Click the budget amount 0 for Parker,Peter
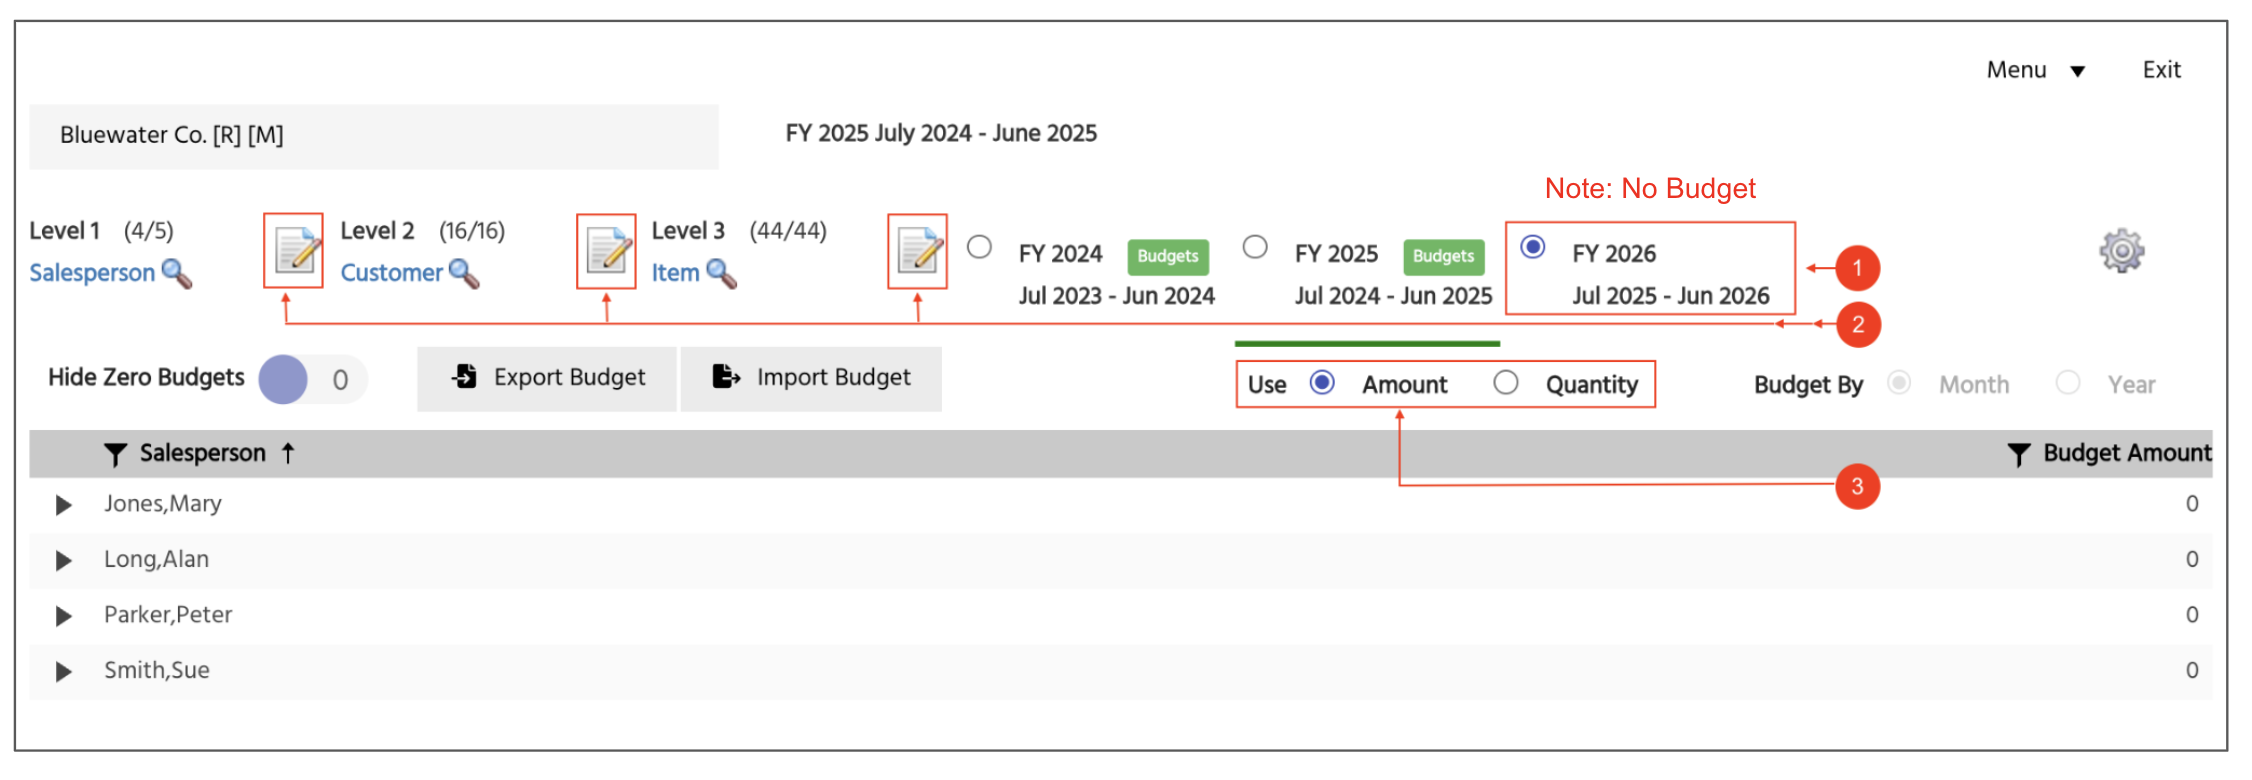 point(2192,615)
